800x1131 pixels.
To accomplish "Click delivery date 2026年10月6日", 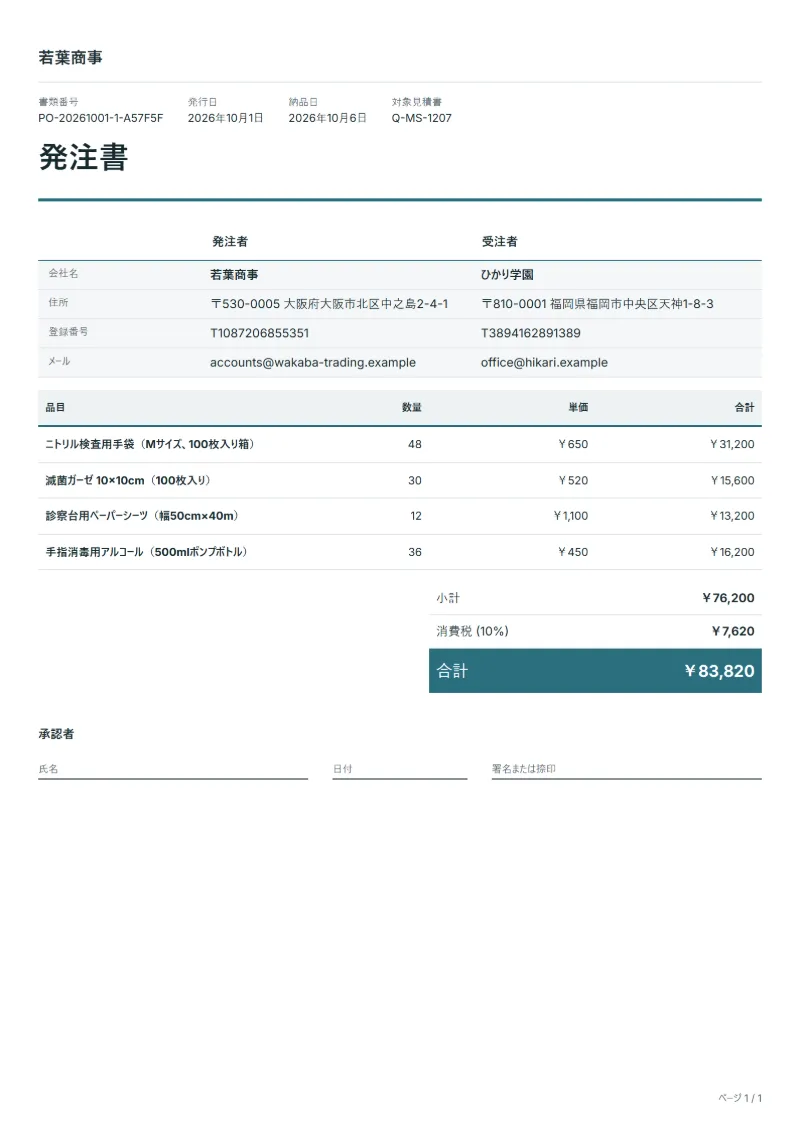I will tap(327, 118).
